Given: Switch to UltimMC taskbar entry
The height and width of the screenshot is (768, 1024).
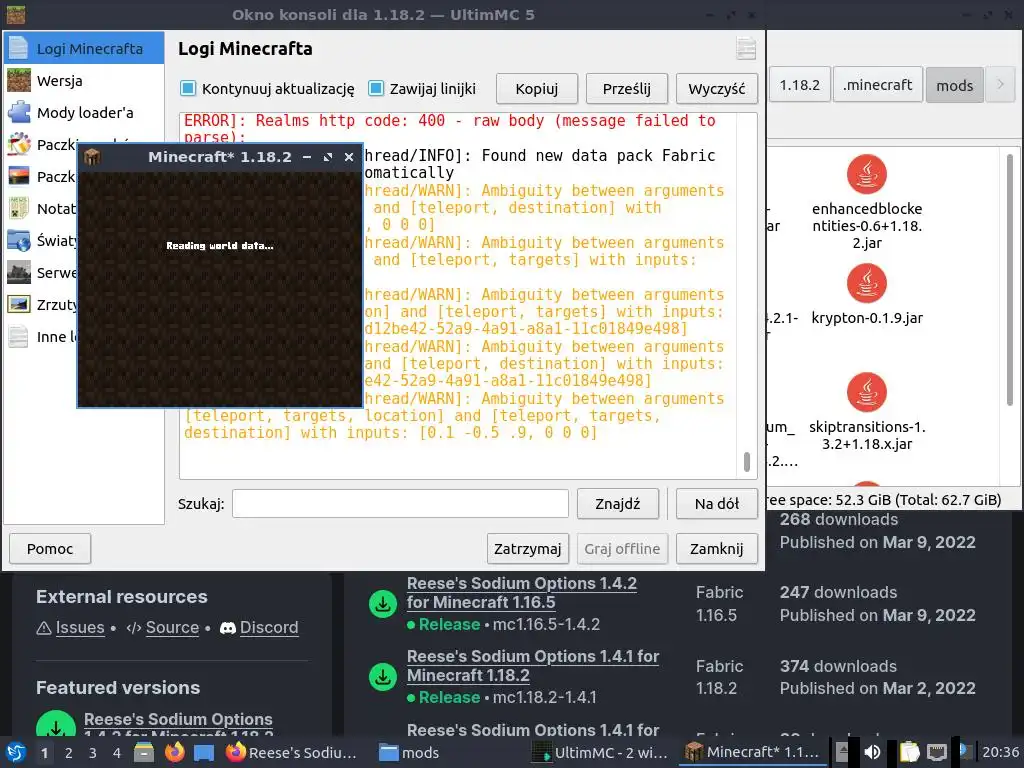Looking at the screenshot, I should [601, 752].
